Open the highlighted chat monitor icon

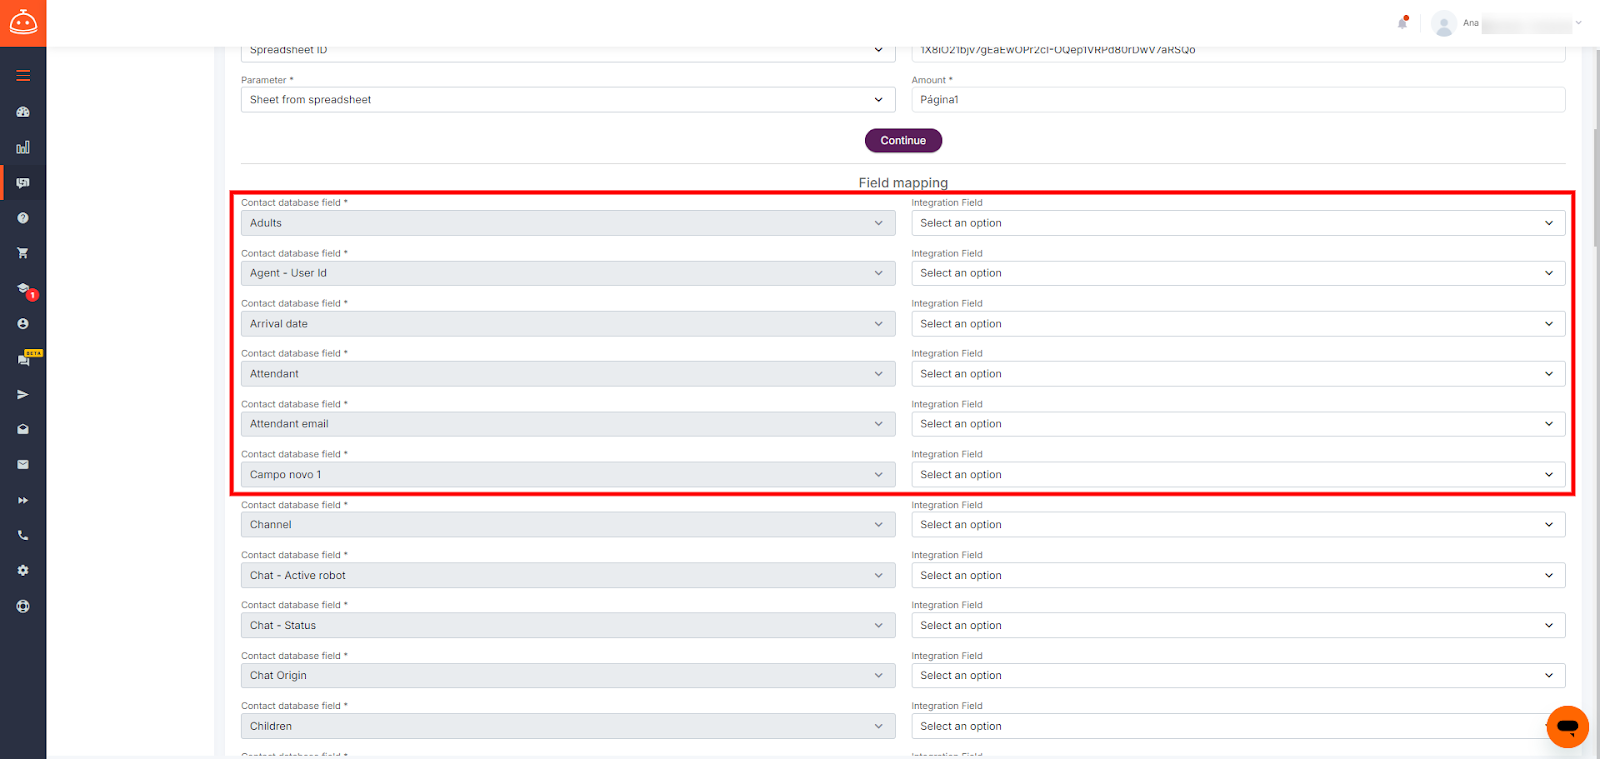23,183
